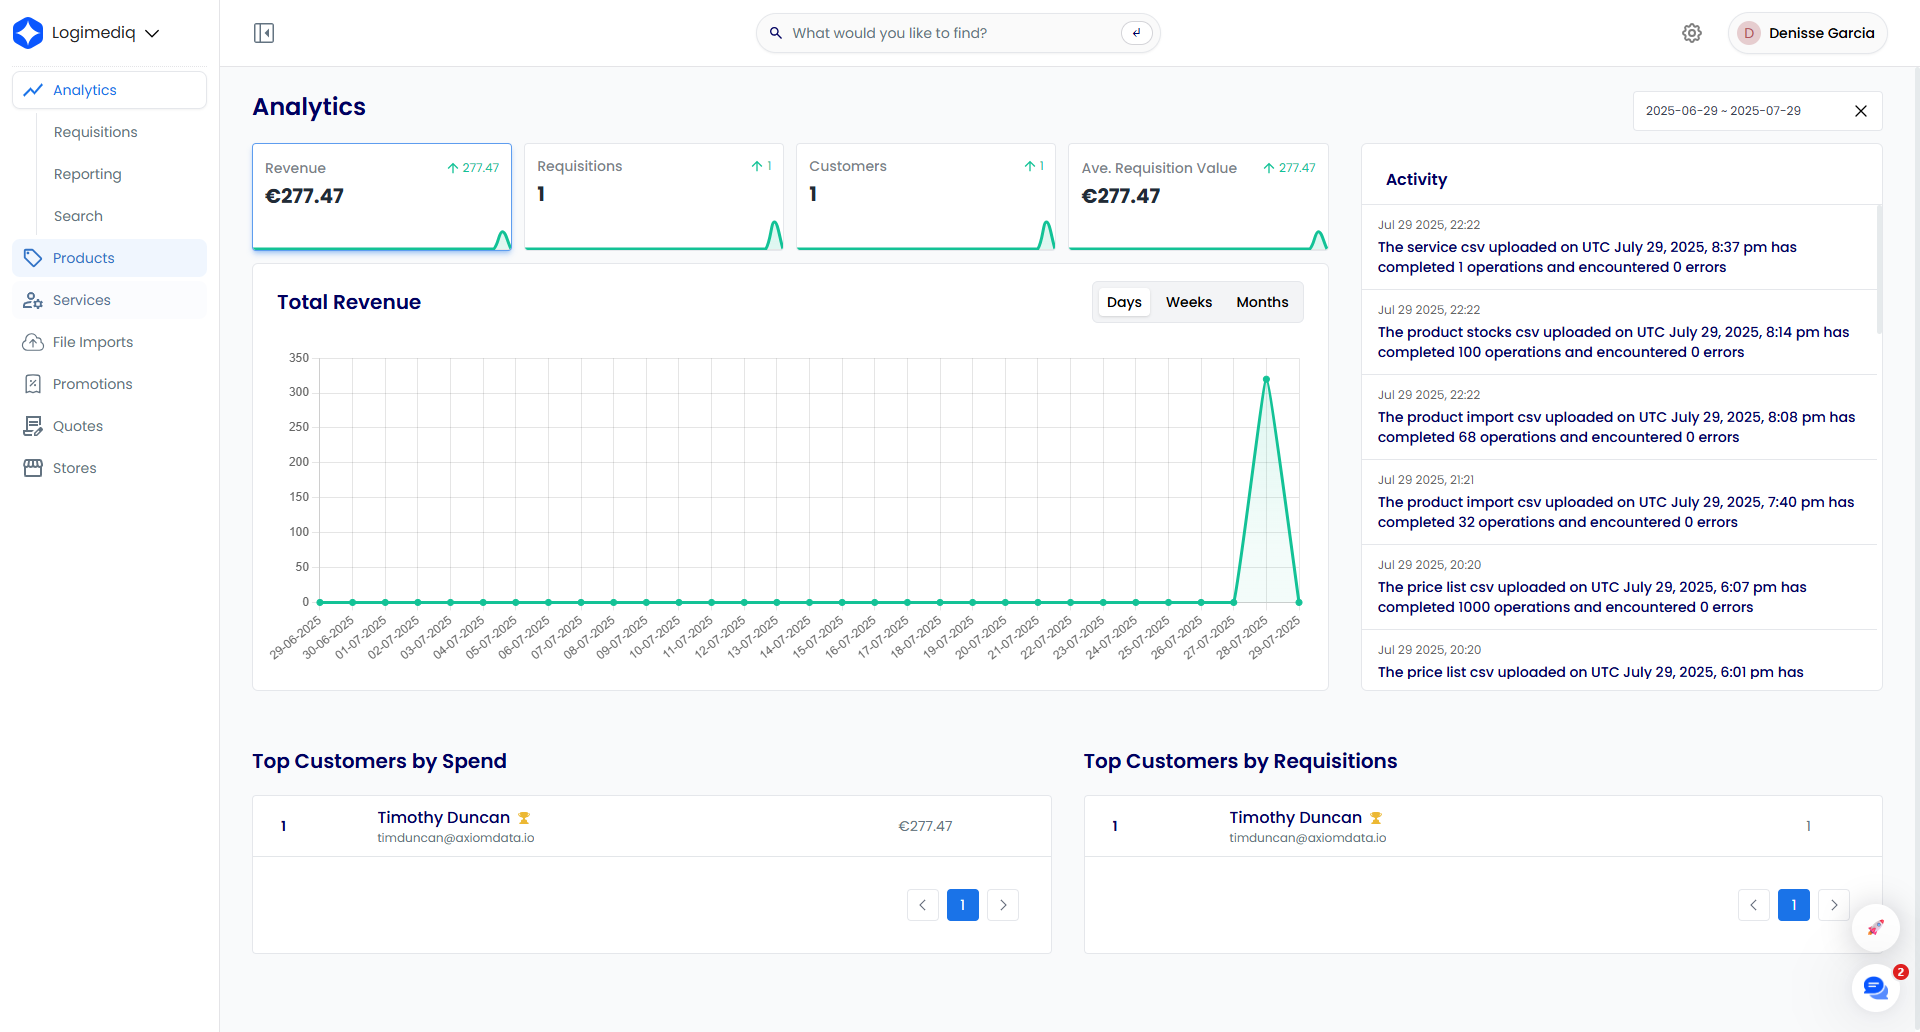Clear the selected date range
1920x1032 pixels.
point(1861,111)
